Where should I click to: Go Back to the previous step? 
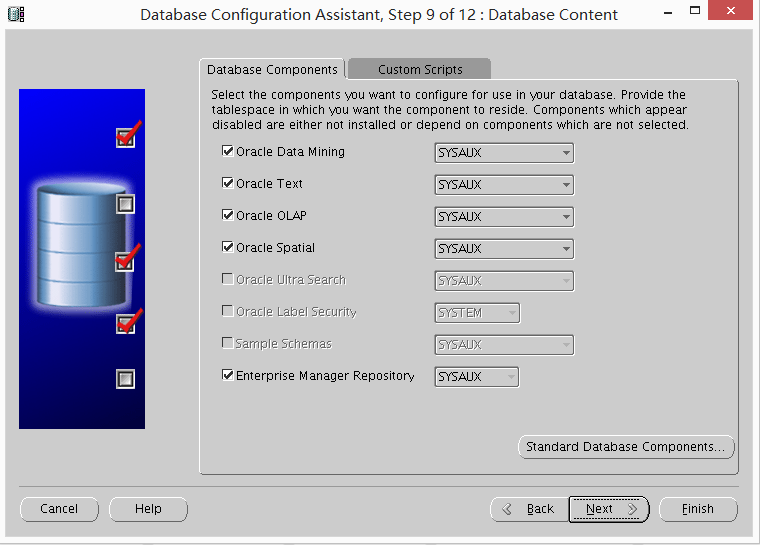529,509
